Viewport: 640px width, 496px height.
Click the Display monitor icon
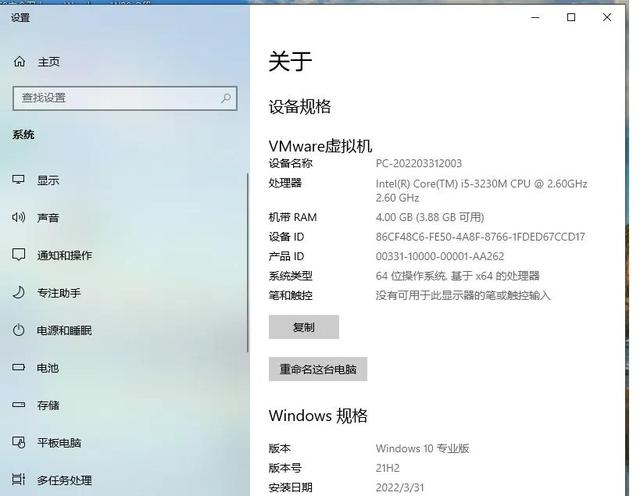click(18, 180)
